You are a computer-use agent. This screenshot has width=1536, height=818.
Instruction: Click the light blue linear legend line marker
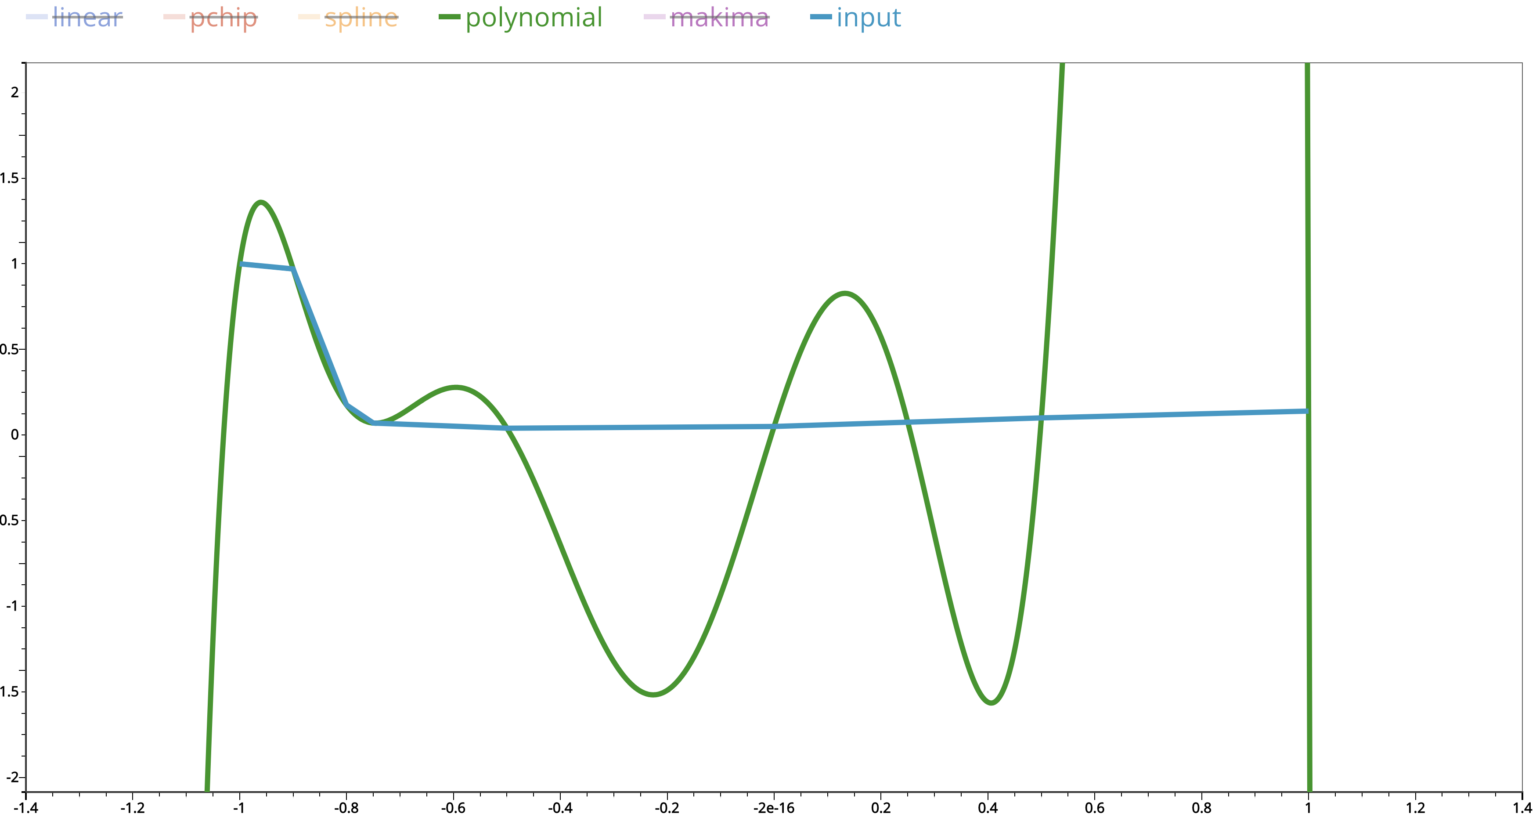click(x=35, y=17)
